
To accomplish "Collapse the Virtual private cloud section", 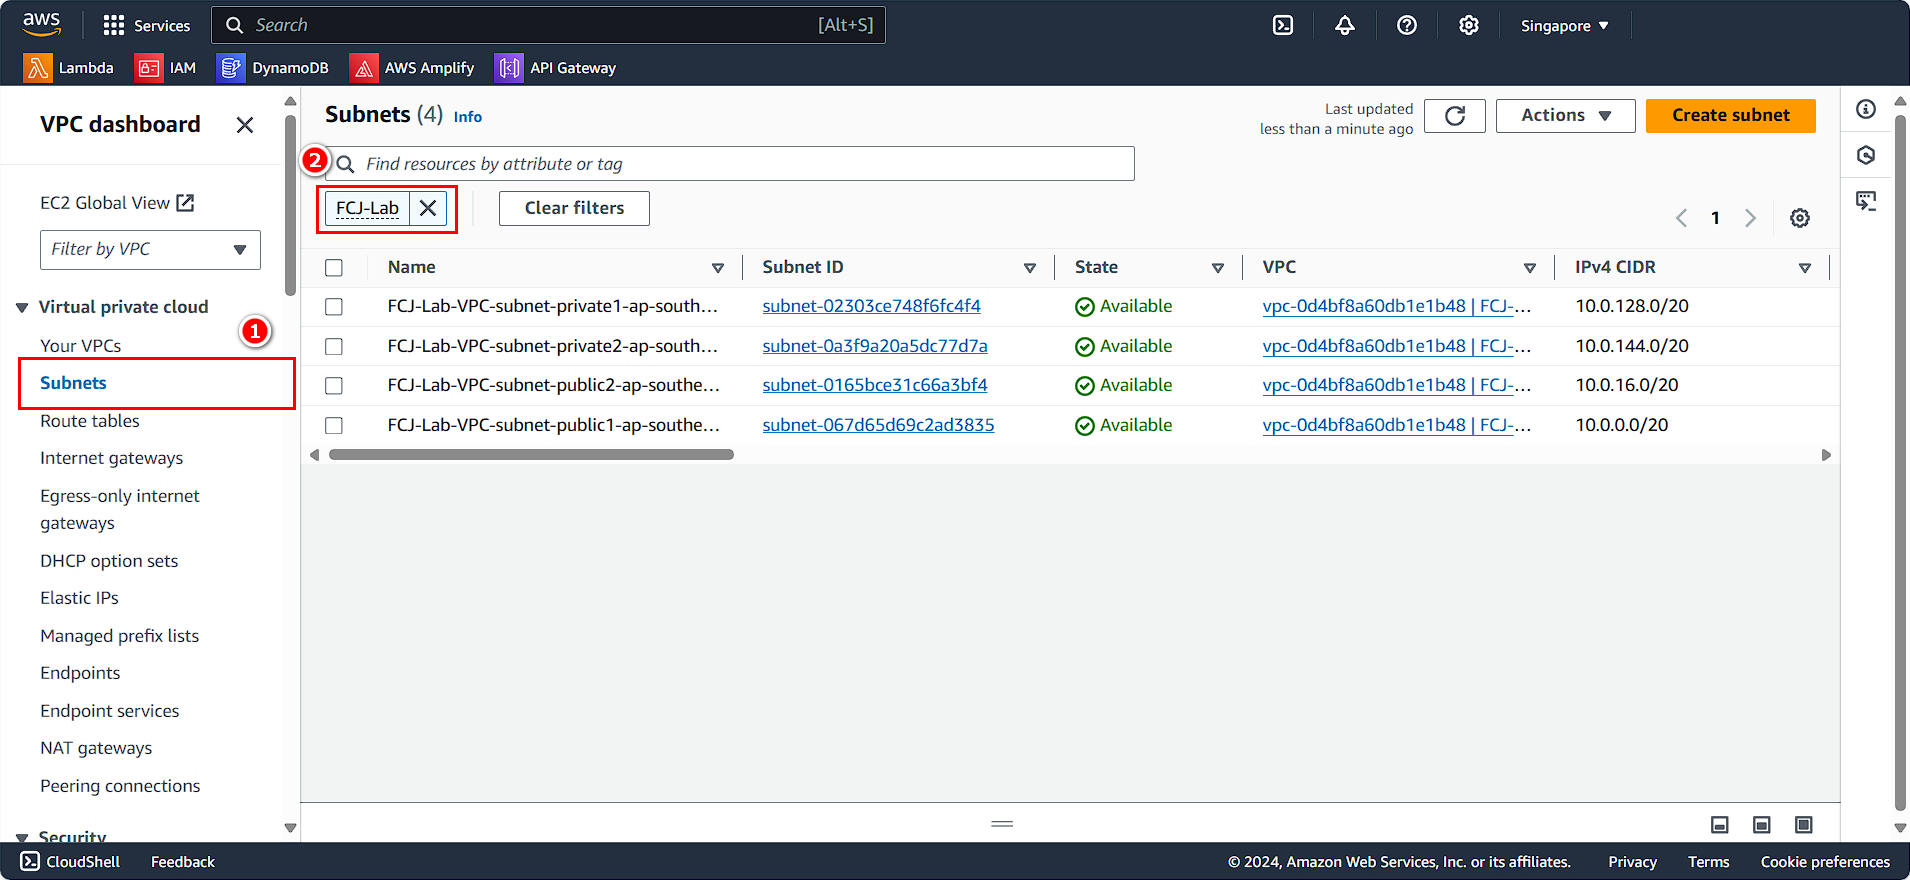I will click(22, 308).
